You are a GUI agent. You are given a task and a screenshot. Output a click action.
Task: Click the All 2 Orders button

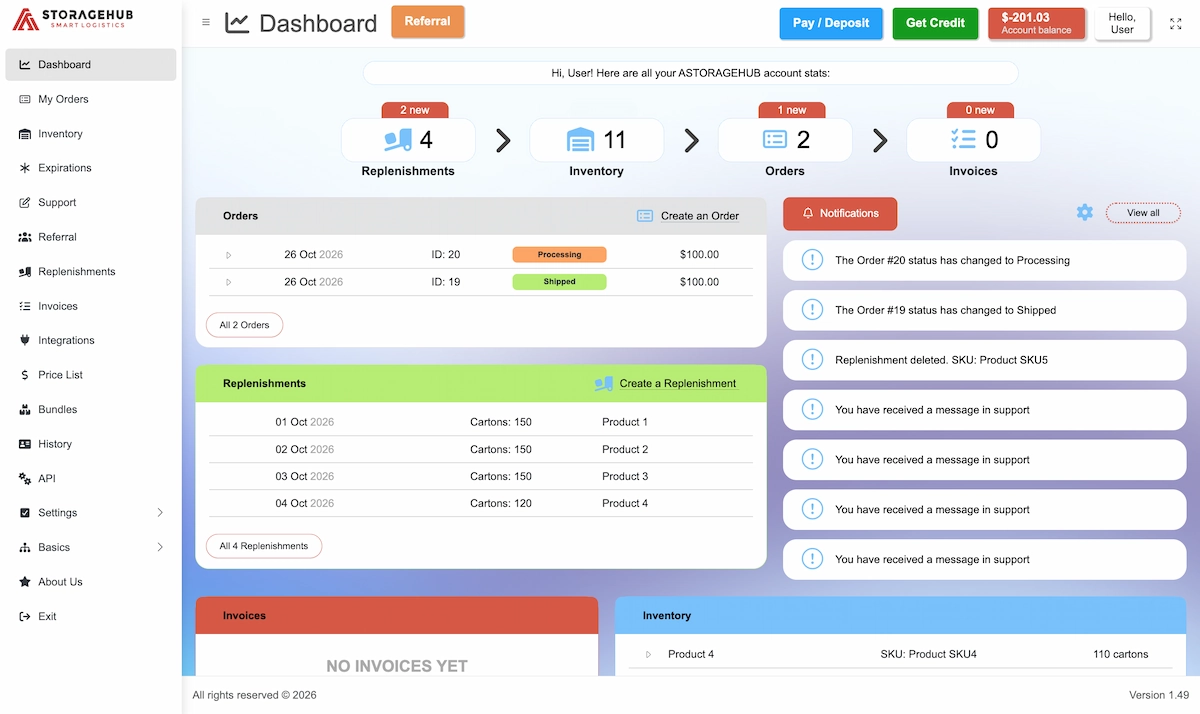click(x=245, y=325)
